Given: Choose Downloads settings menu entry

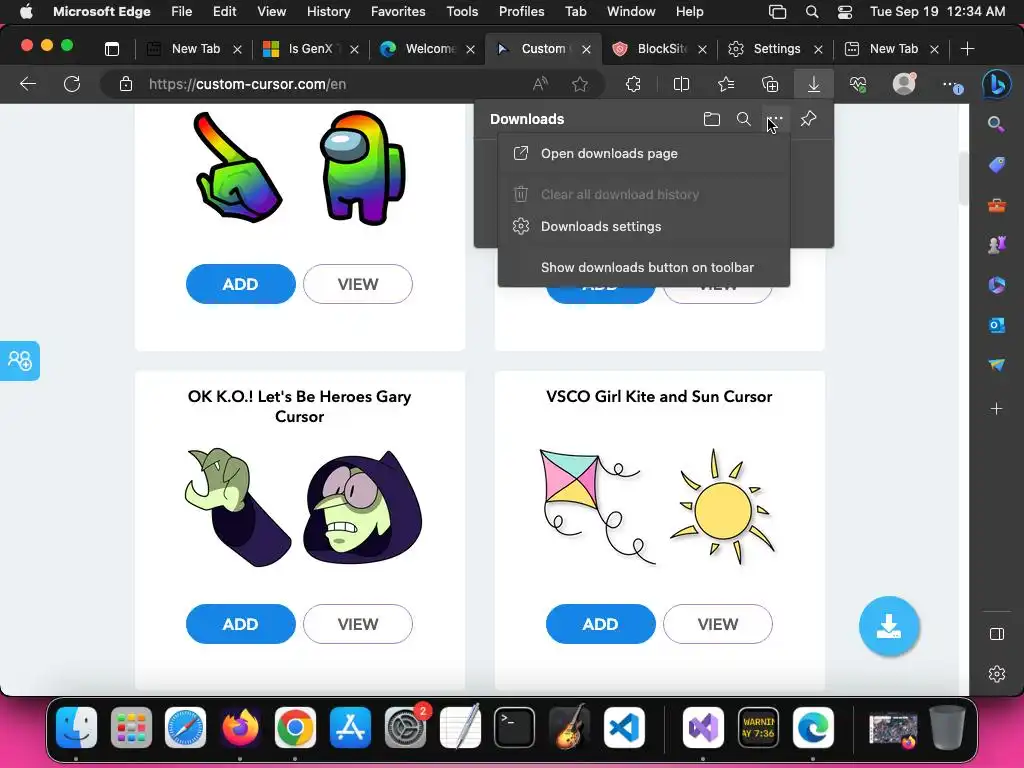Looking at the screenshot, I should 644,227.
